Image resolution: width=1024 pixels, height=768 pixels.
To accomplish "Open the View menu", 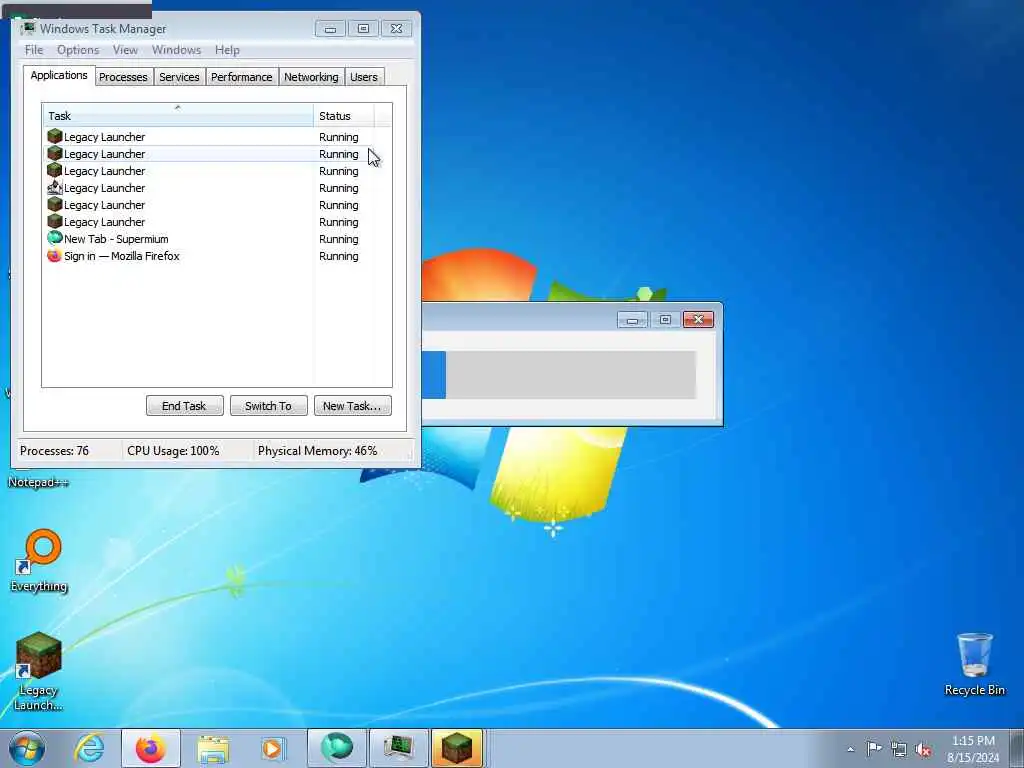I will (125, 50).
